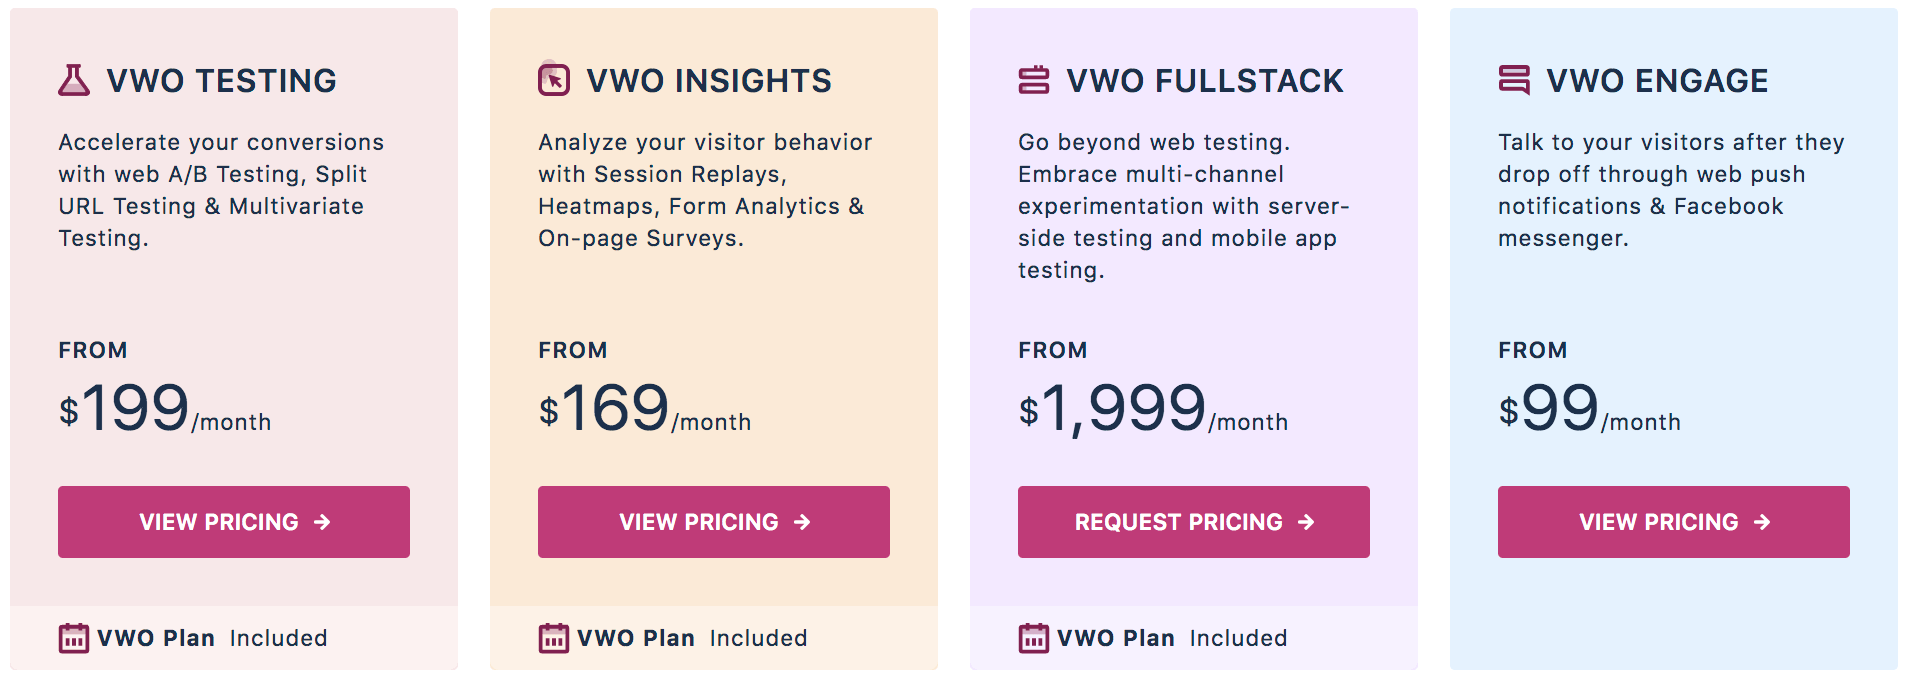The image size is (1908, 684).
Task: Click the server icon beside VWO Fullstack
Action: click(x=1034, y=80)
